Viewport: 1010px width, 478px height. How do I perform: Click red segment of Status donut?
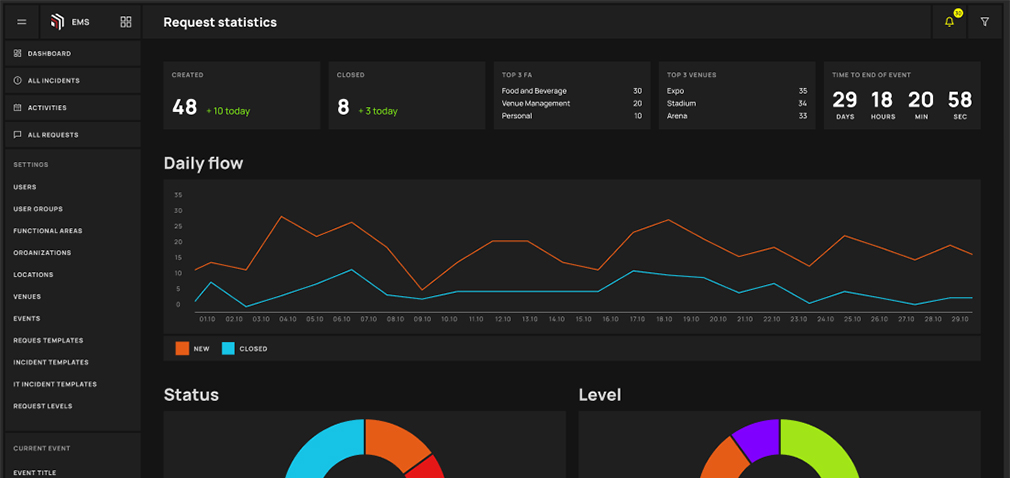428,468
